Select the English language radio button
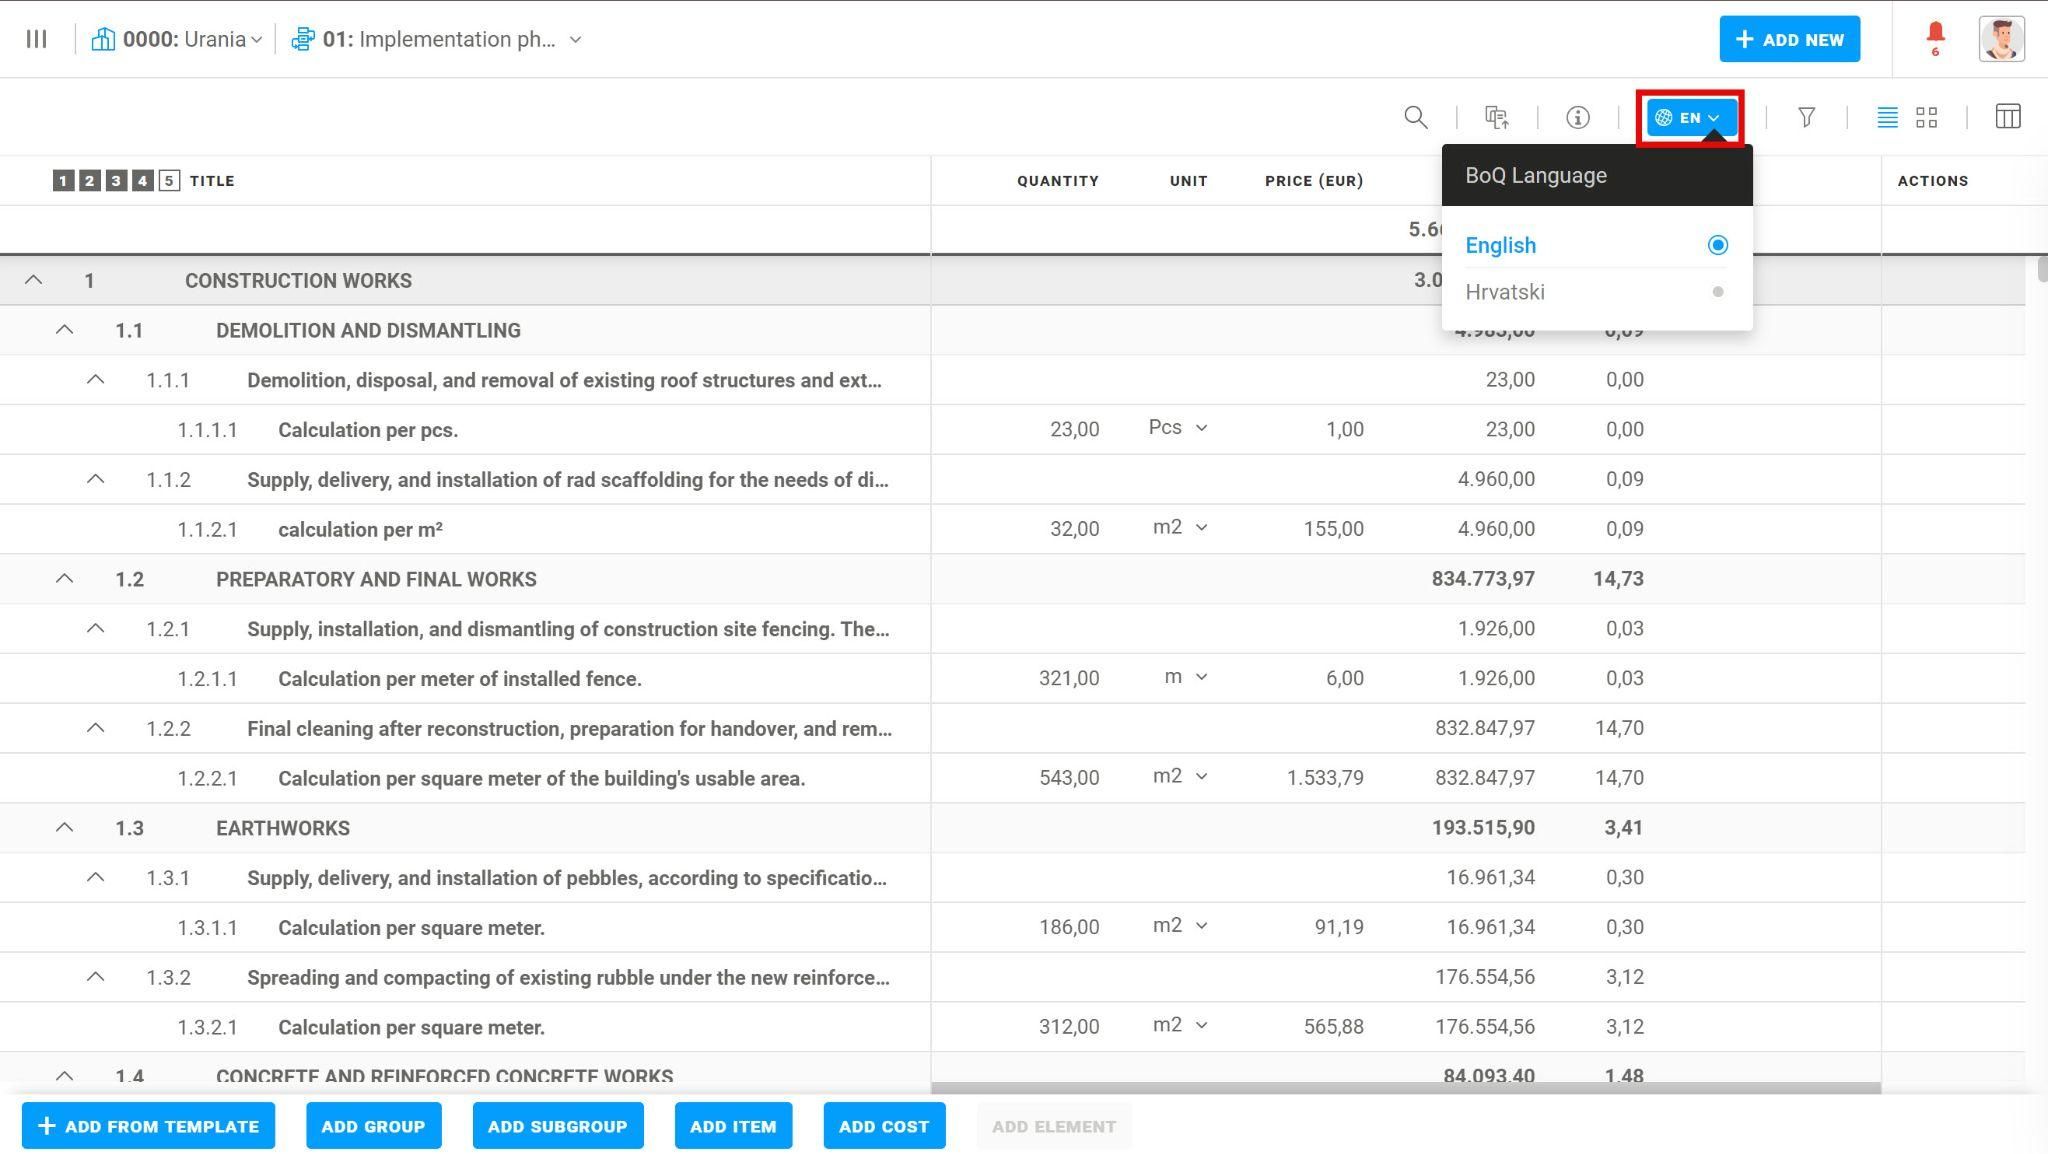 1717,245
